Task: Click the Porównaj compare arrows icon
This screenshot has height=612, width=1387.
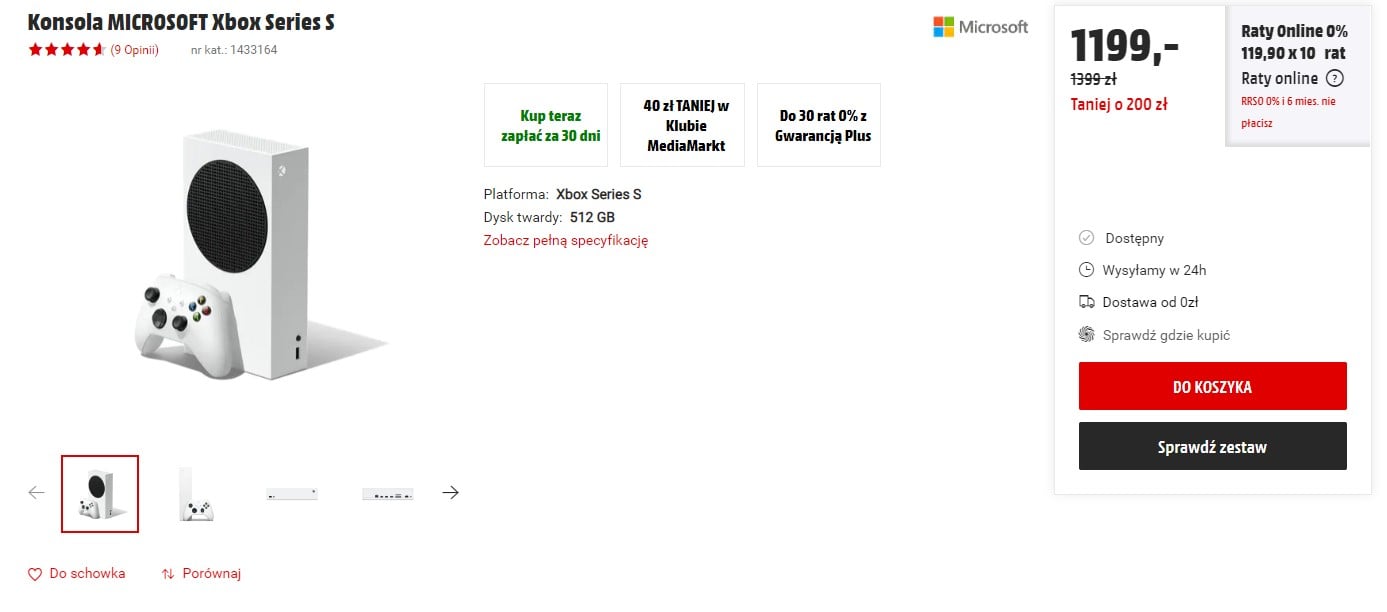Action: [168, 574]
